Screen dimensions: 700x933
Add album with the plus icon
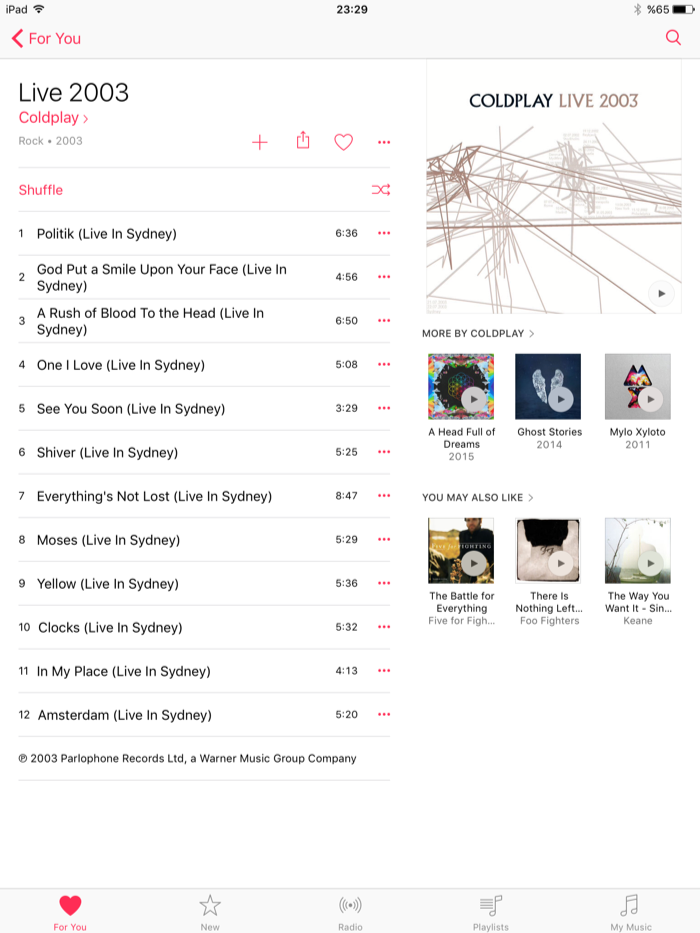(260, 142)
